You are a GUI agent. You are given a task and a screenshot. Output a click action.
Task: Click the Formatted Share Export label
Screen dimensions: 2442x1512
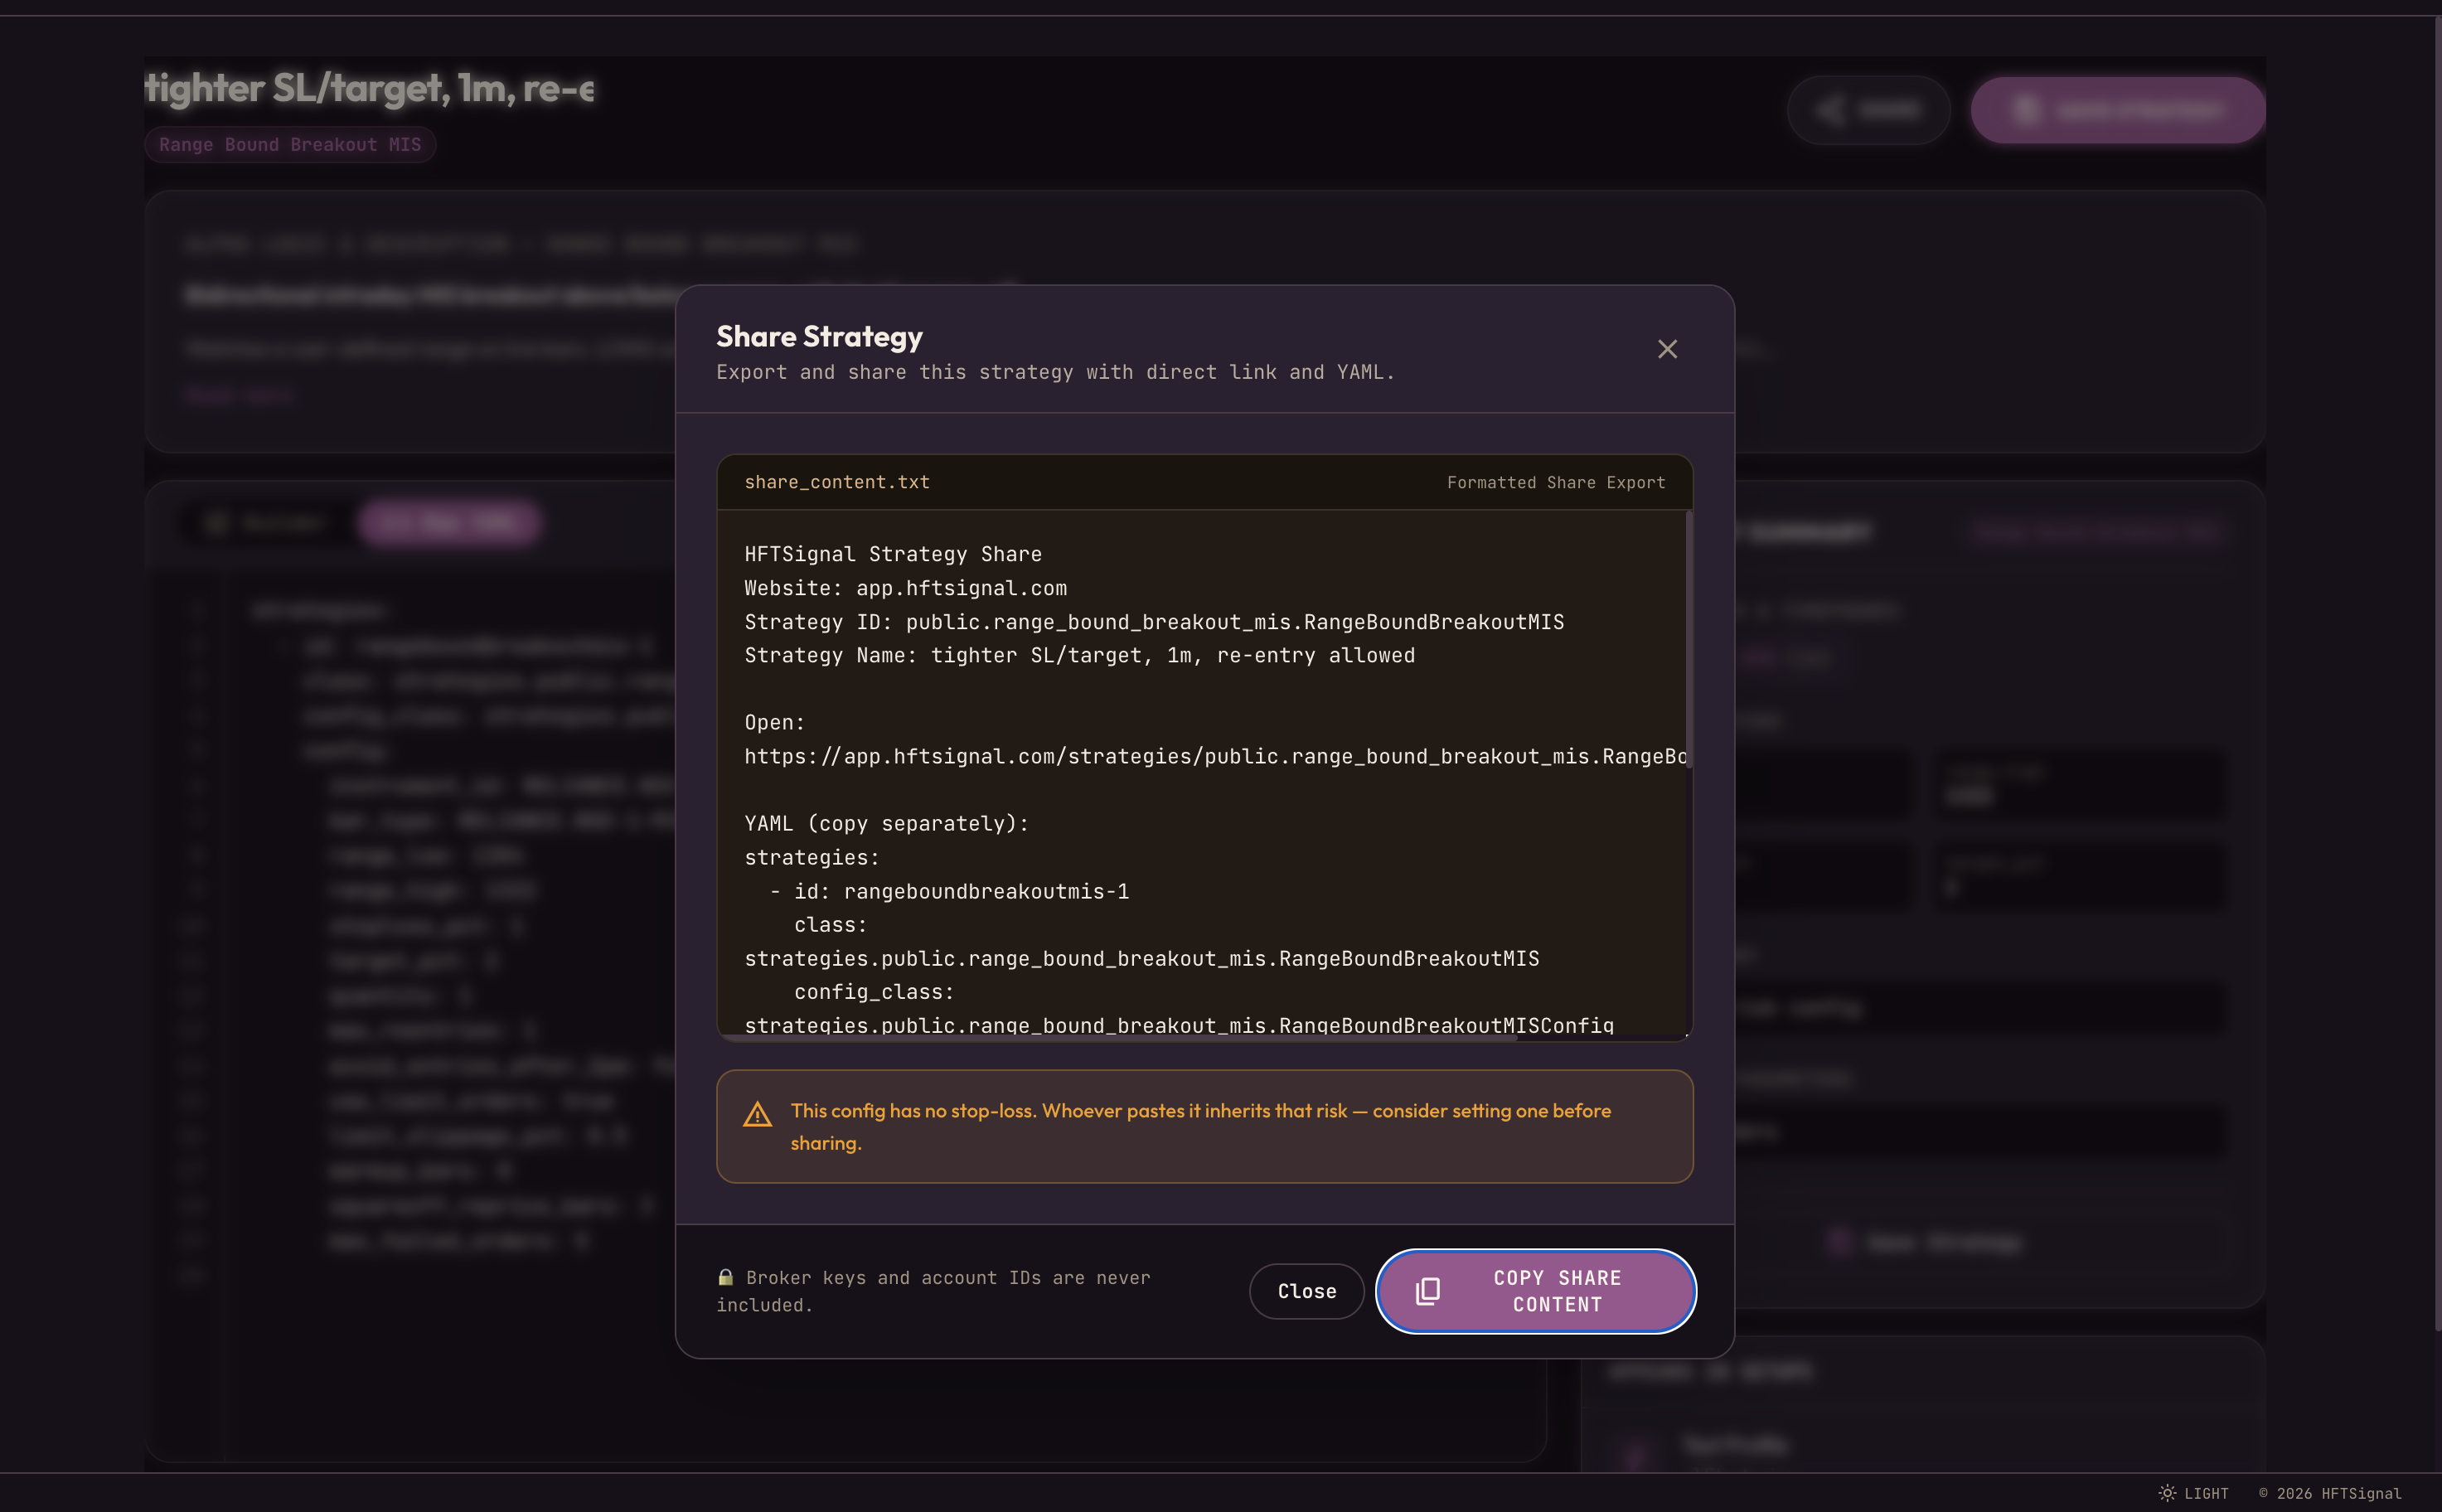pos(1556,483)
